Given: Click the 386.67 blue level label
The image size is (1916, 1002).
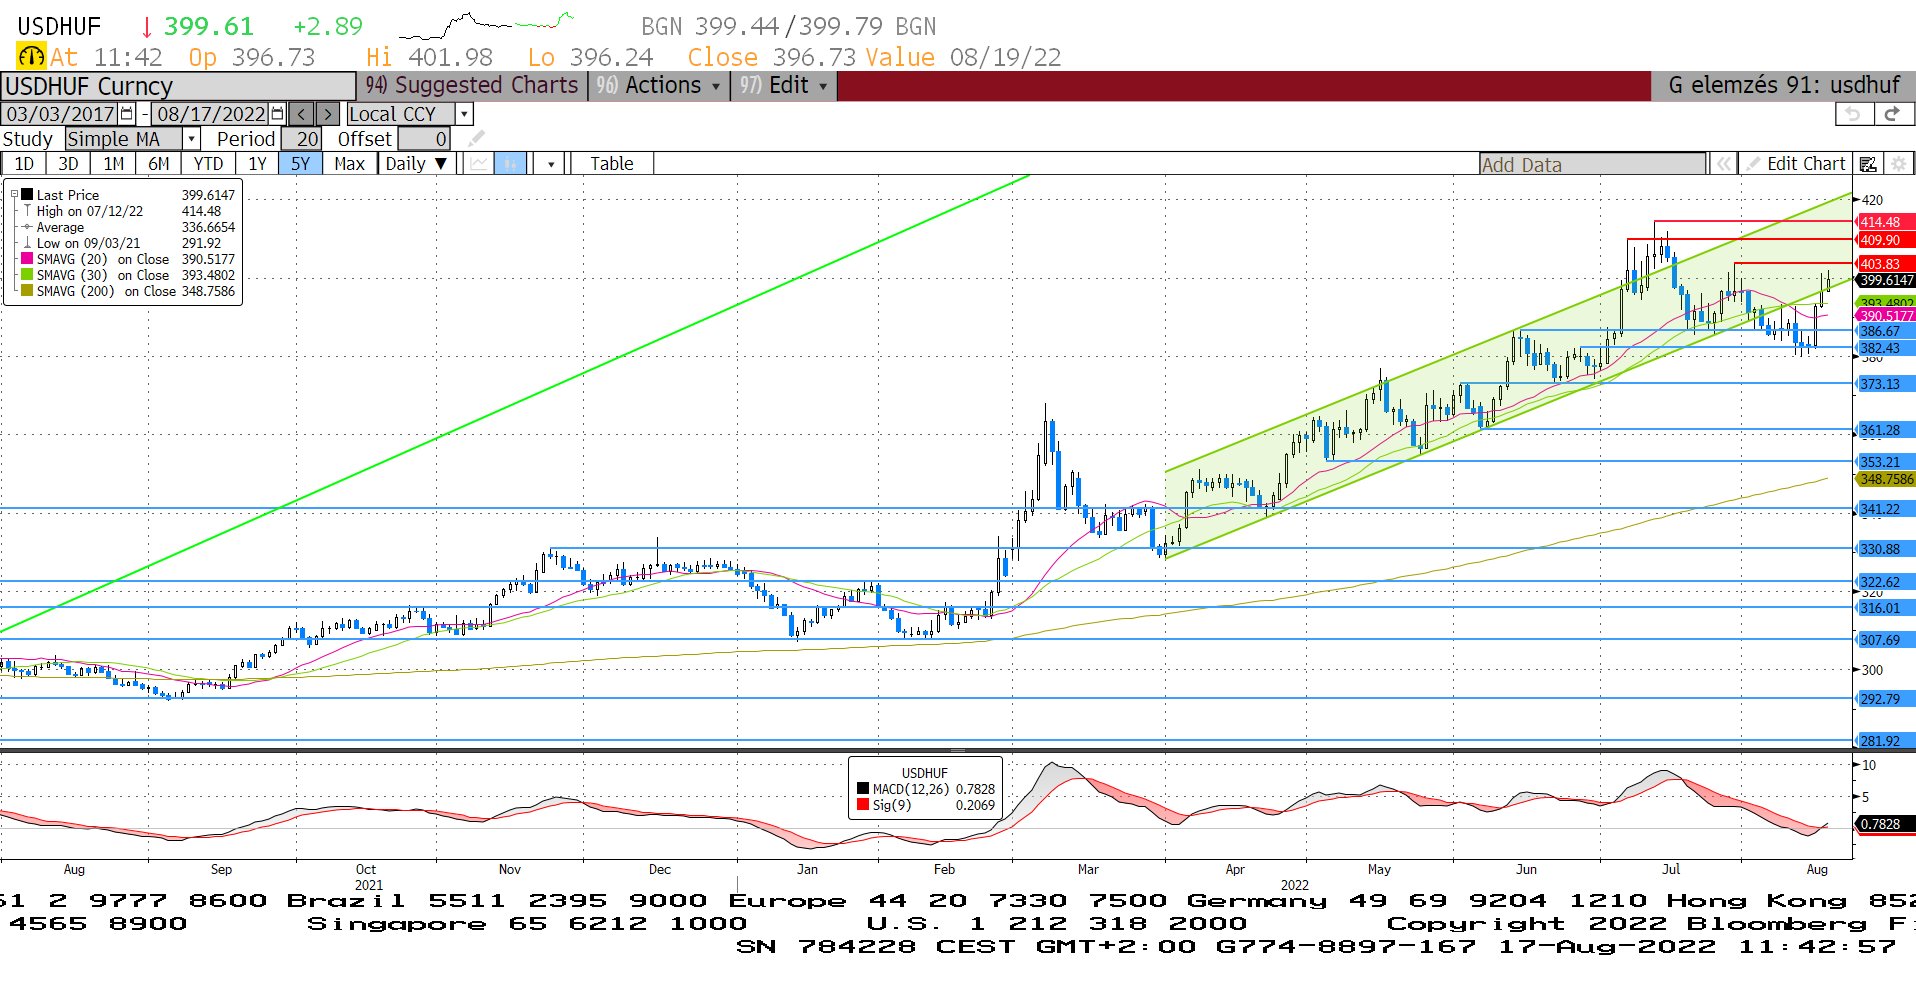Looking at the screenshot, I should click(1886, 331).
